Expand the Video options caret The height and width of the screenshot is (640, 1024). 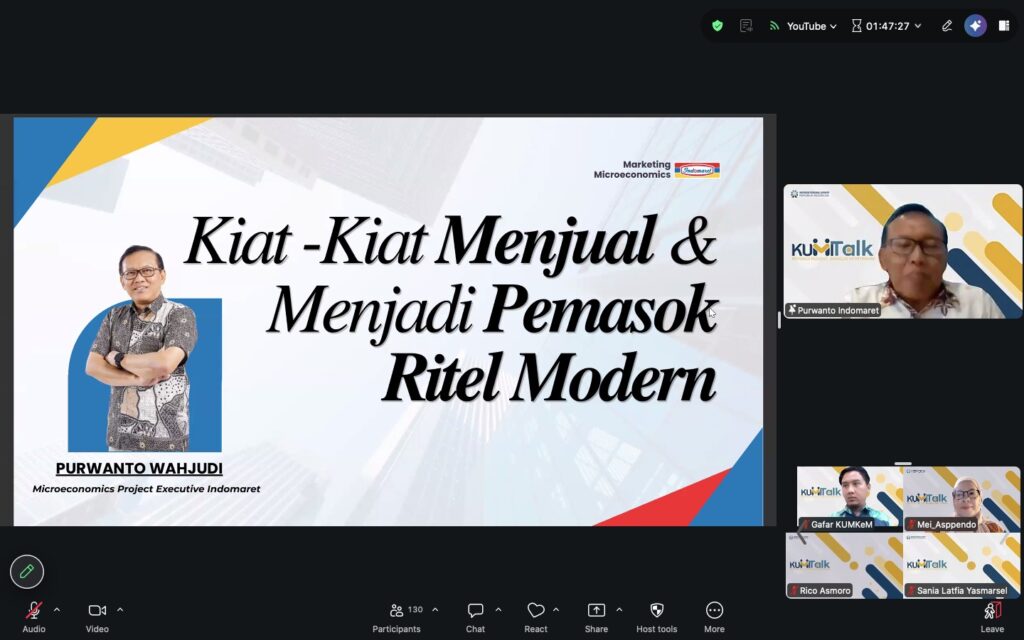click(x=120, y=610)
